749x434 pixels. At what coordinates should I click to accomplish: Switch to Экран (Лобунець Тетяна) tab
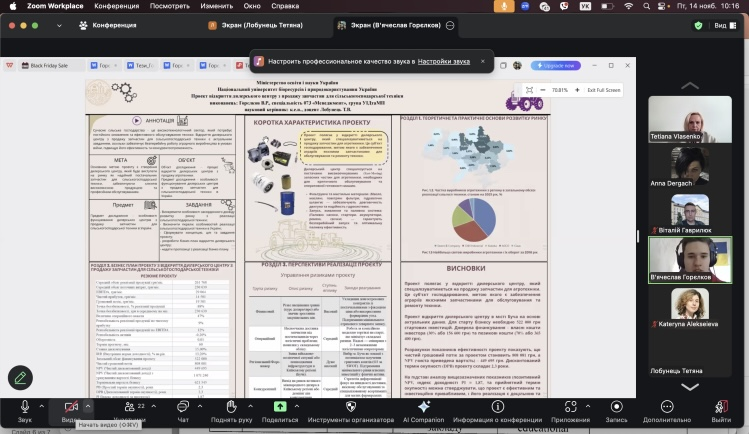[256, 25]
